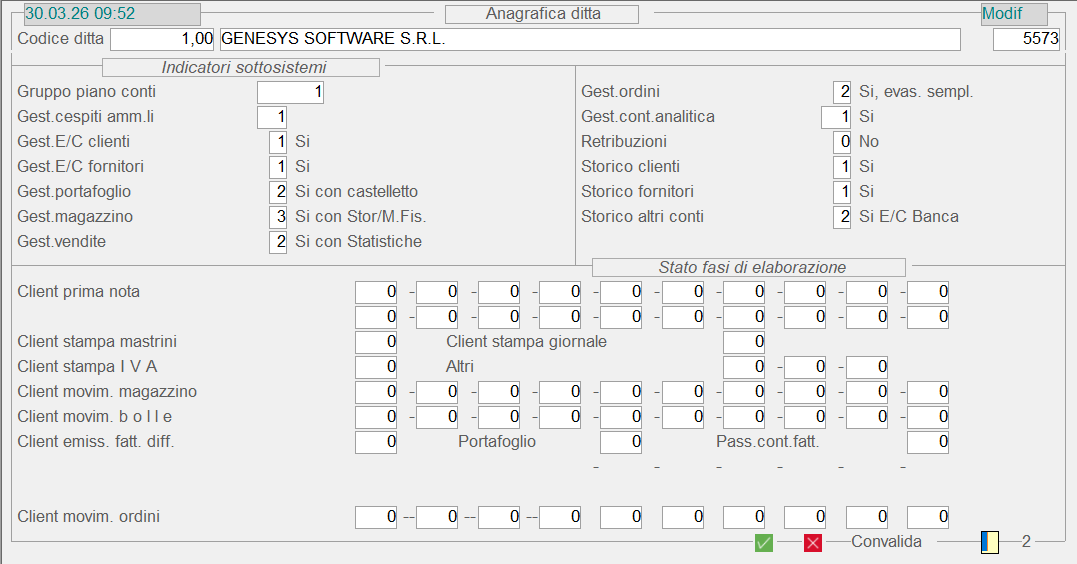Image resolution: width=1077 pixels, height=564 pixels.
Task: Click the Convalida label
Action: click(886, 542)
